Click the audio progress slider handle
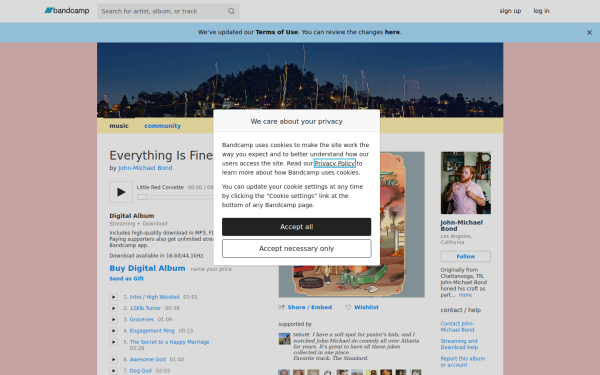Screen dimensions: 600x375 pyautogui.click(x=142, y=197)
